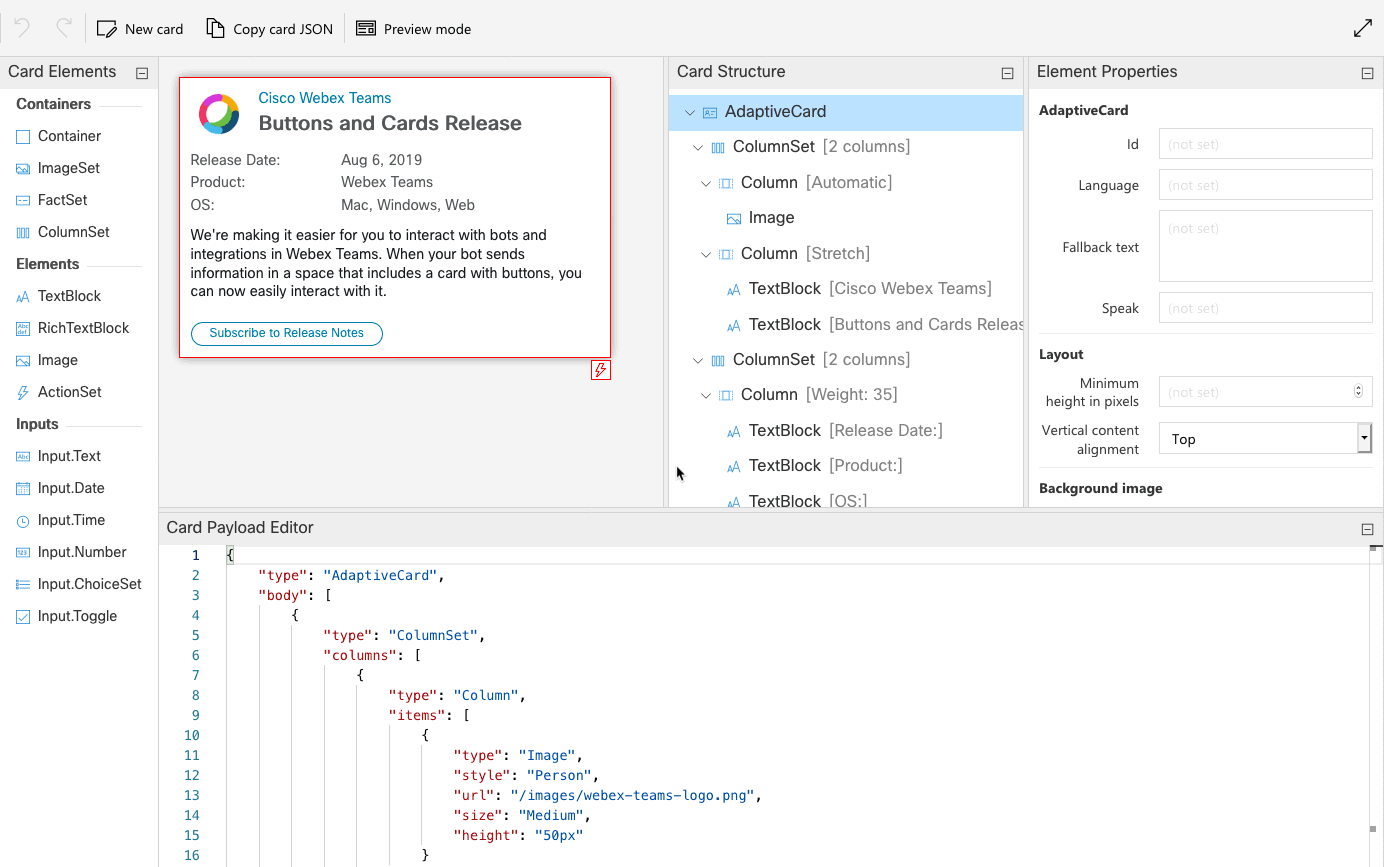Select the Input.Number element icon
1384x867 pixels.
pyautogui.click(x=23, y=552)
